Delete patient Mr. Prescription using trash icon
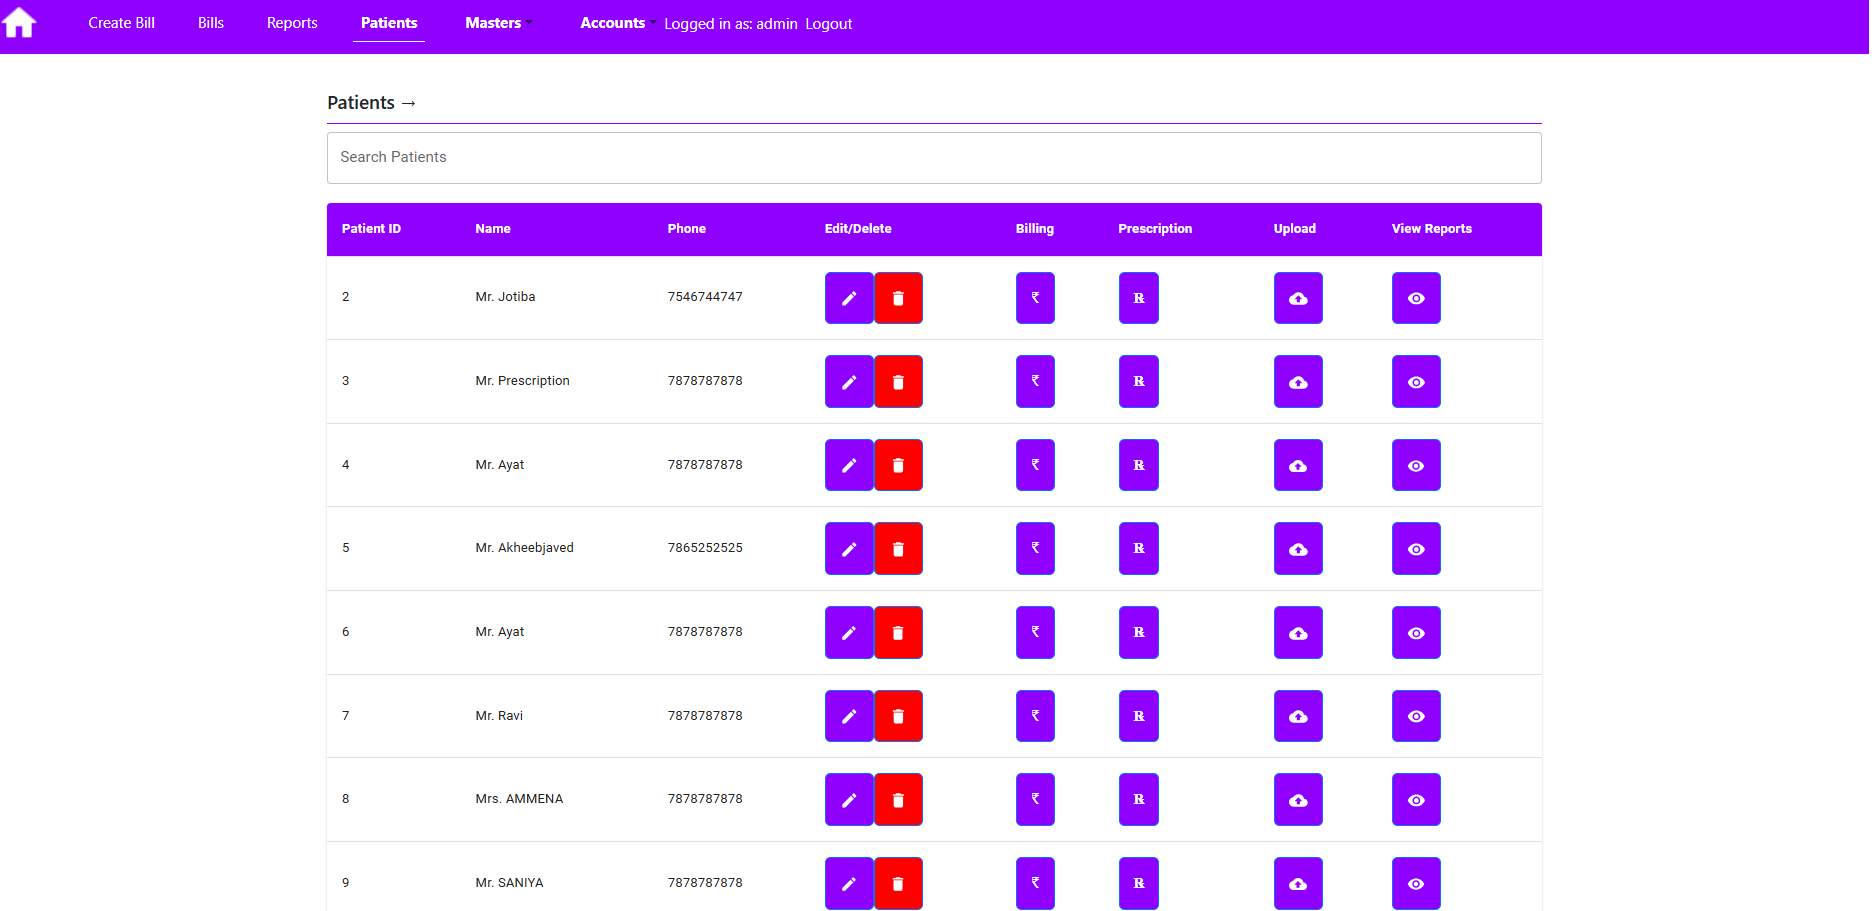This screenshot has height=911, width=1875. pyautogui.click(x=898, y=382)
